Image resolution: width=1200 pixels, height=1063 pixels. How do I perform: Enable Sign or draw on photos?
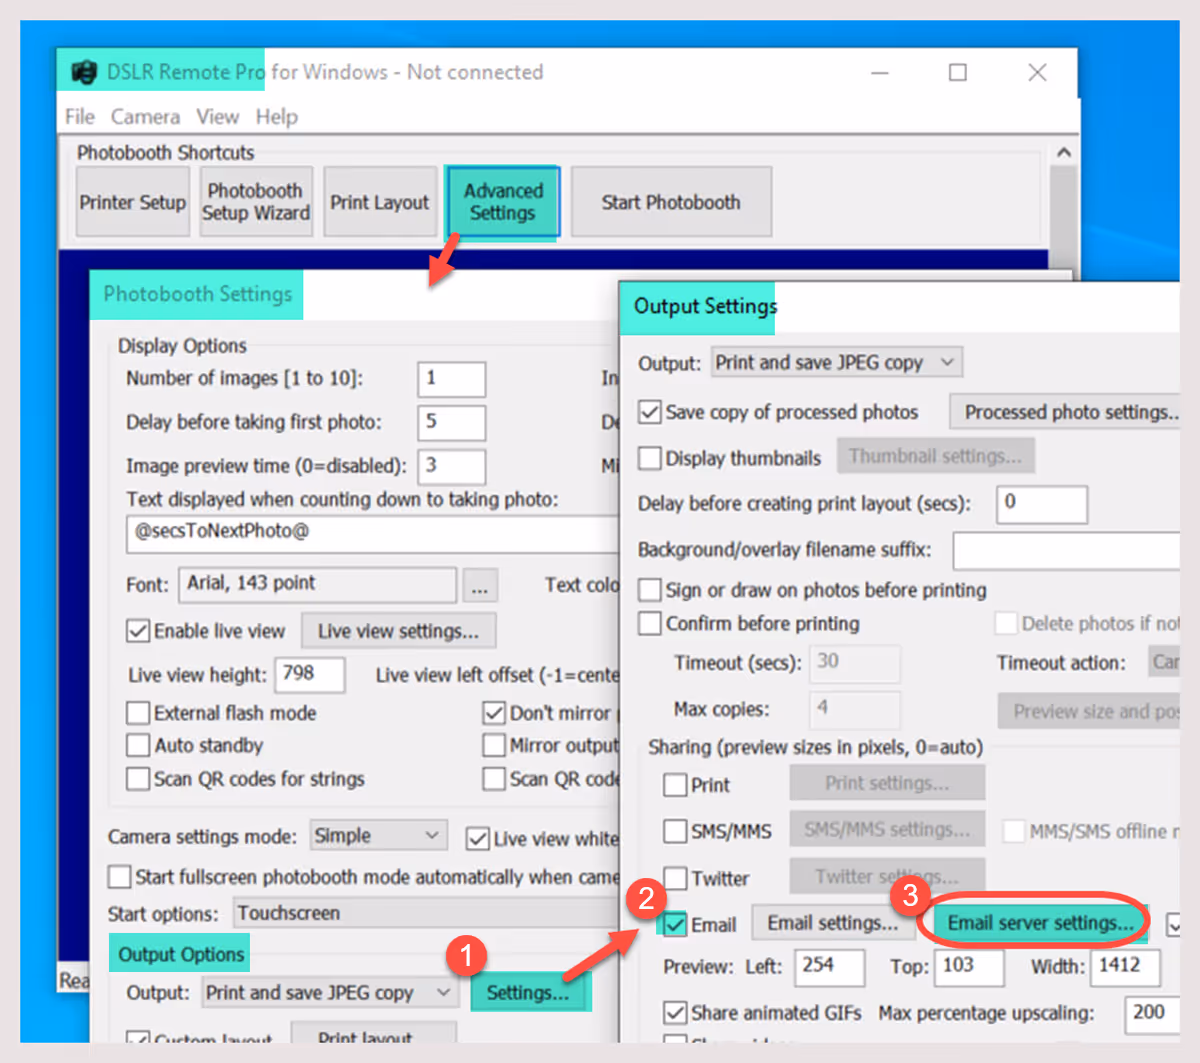(x=650, y=590)
